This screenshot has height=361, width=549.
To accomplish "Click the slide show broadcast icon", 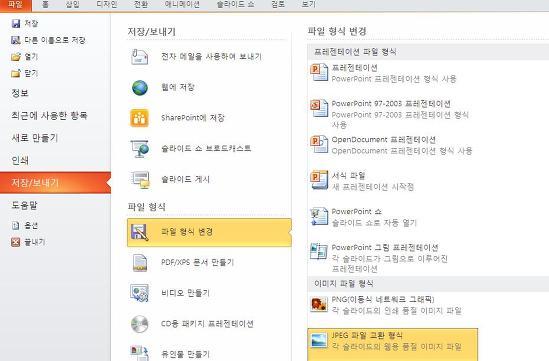I will click(x=140, y=149).
